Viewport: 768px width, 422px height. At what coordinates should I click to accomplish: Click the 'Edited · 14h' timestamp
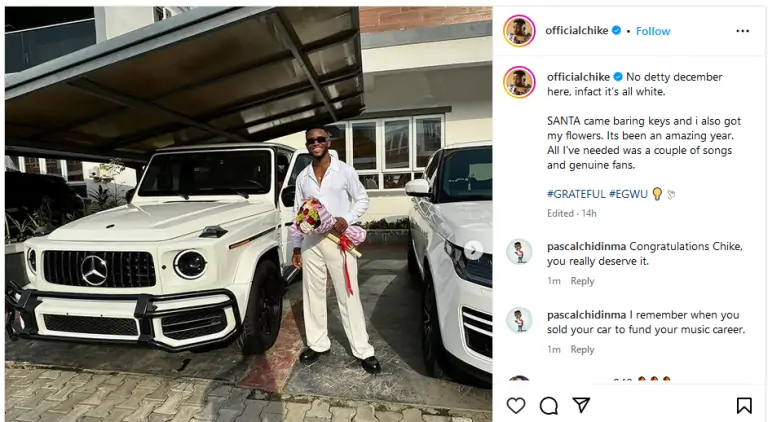click(x=573, y=213)
